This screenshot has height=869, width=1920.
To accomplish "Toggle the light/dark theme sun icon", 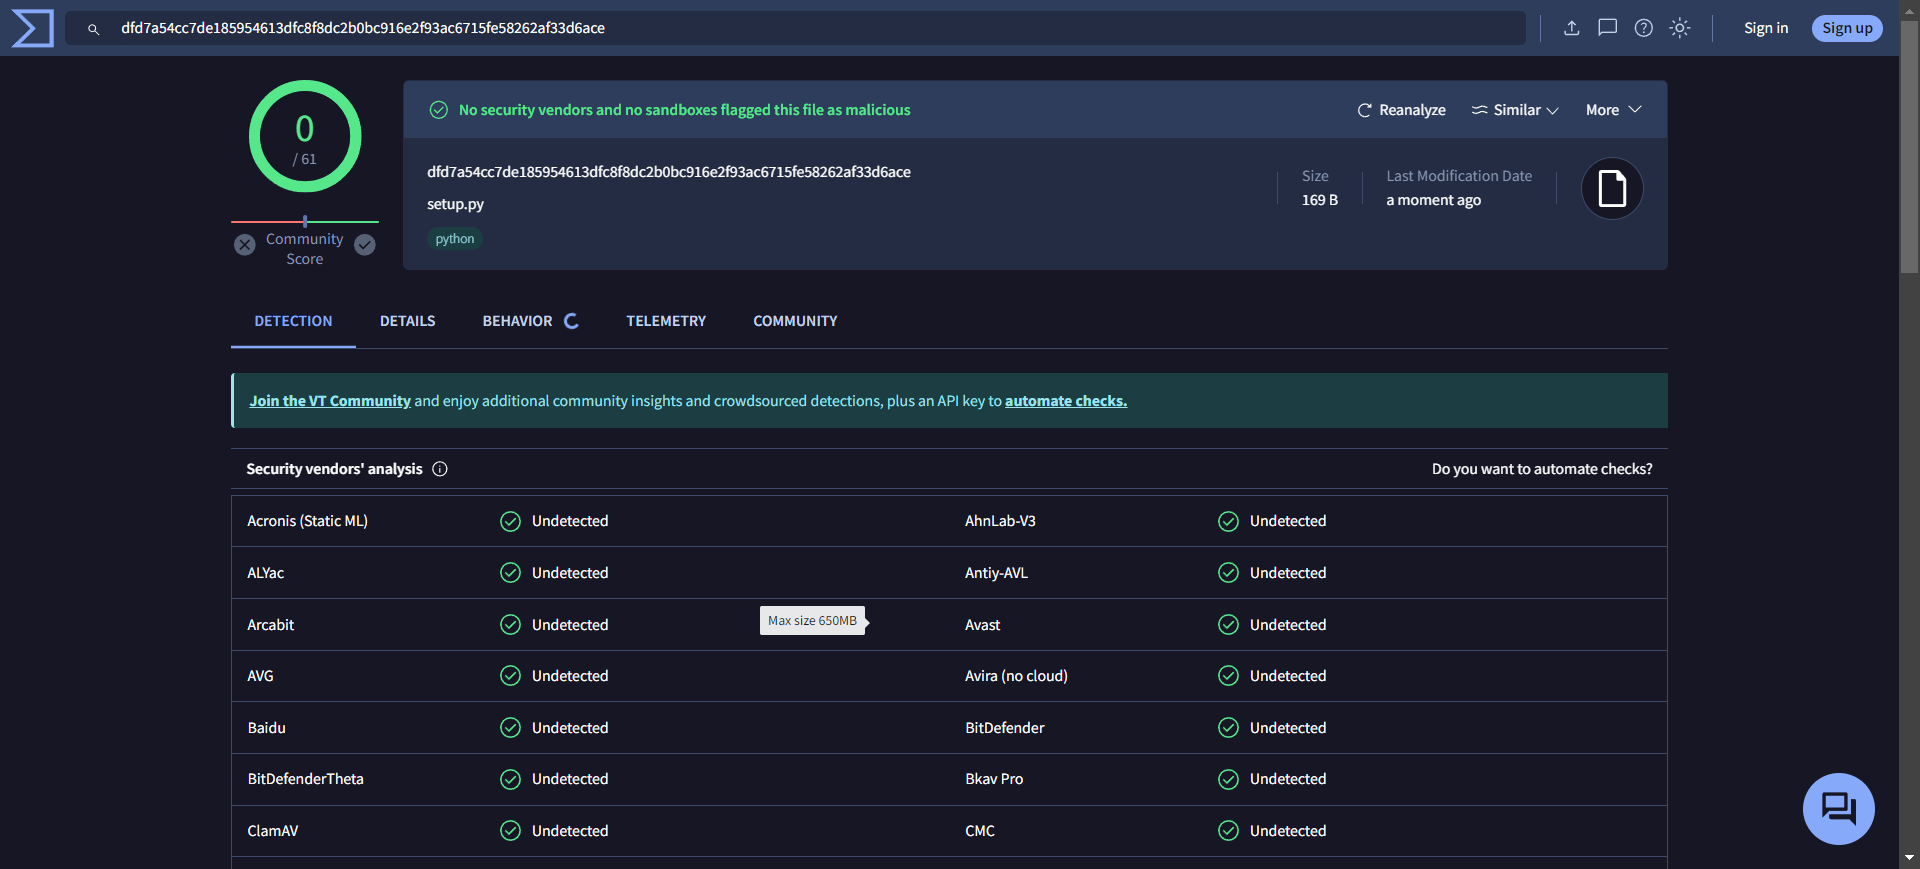I will [x=1680, y=28].
